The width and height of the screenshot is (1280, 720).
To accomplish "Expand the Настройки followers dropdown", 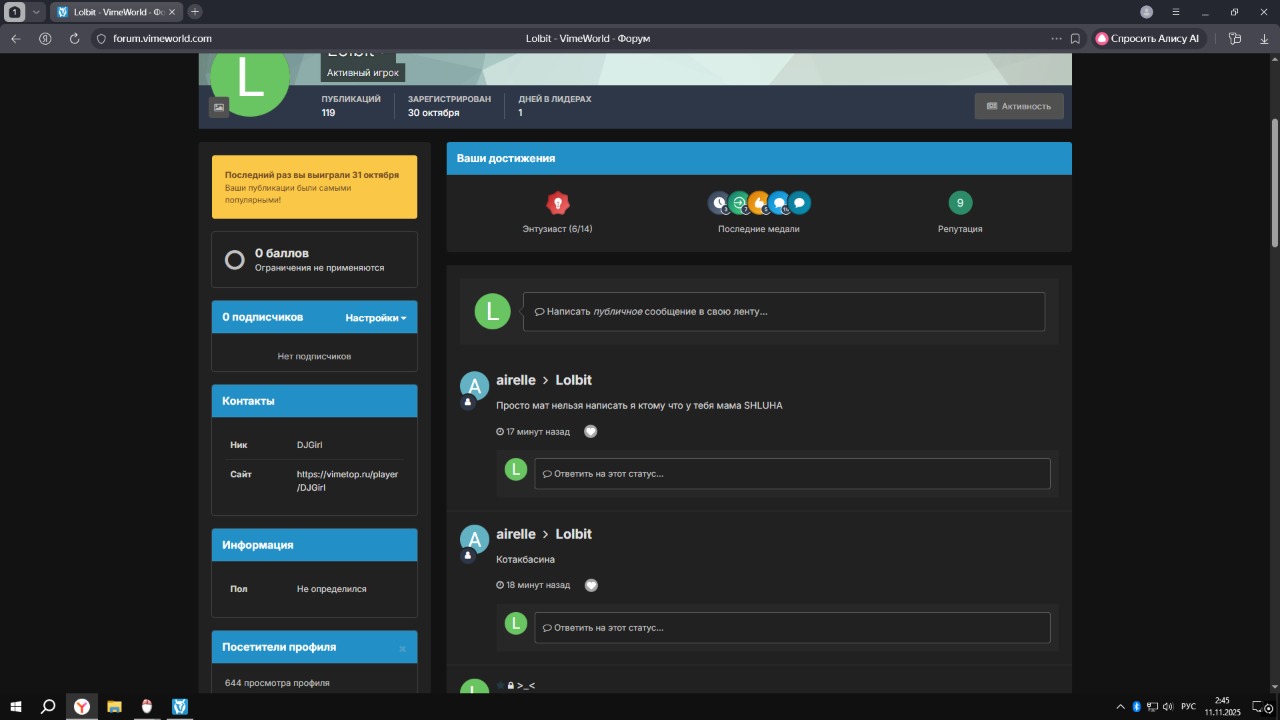I will 375,318.
